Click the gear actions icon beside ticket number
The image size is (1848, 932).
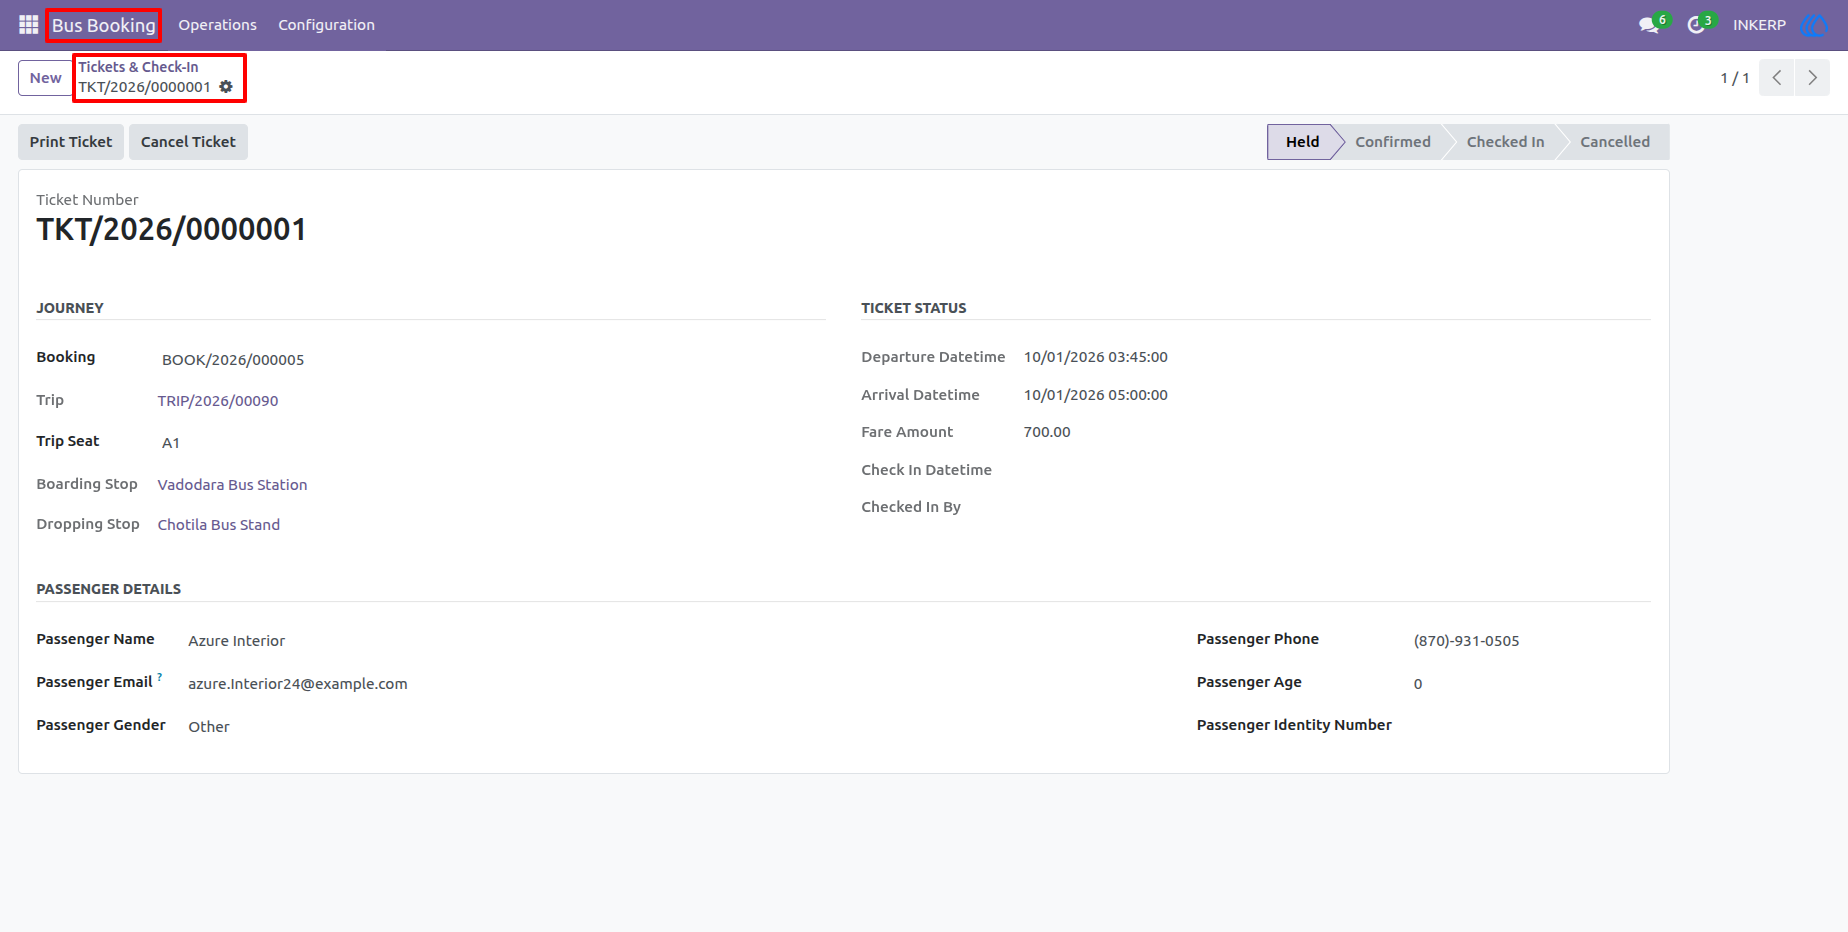(x=226, y=87)
